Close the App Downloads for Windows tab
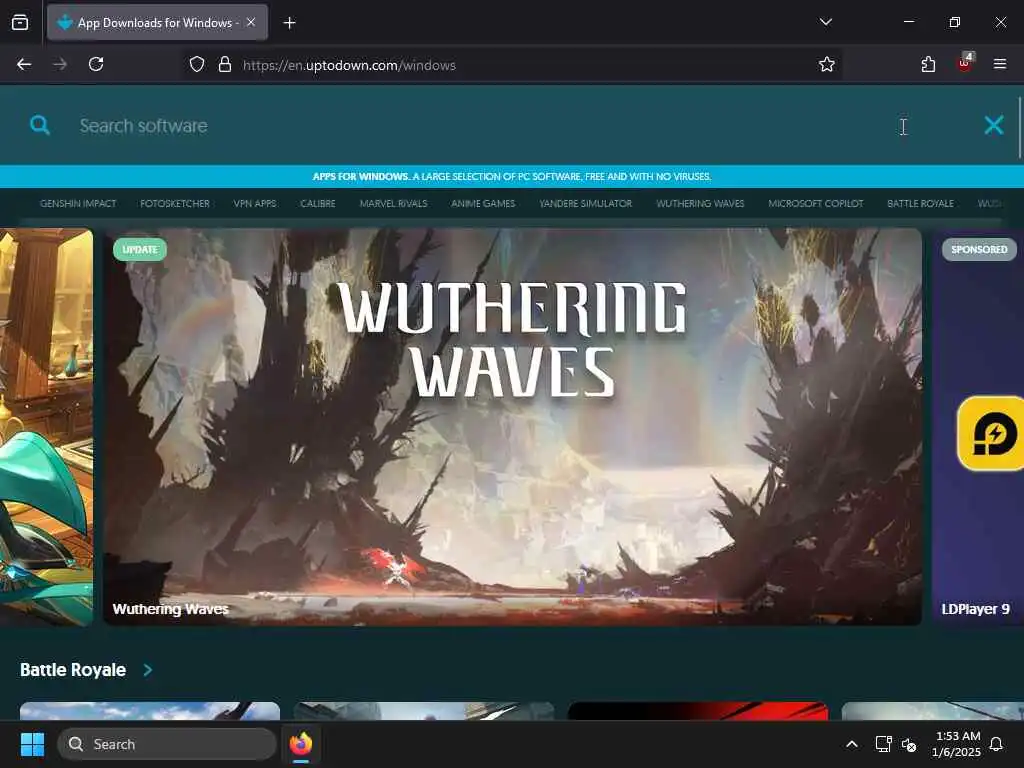This screenshot has width=1024, height=768. point(251,22)
